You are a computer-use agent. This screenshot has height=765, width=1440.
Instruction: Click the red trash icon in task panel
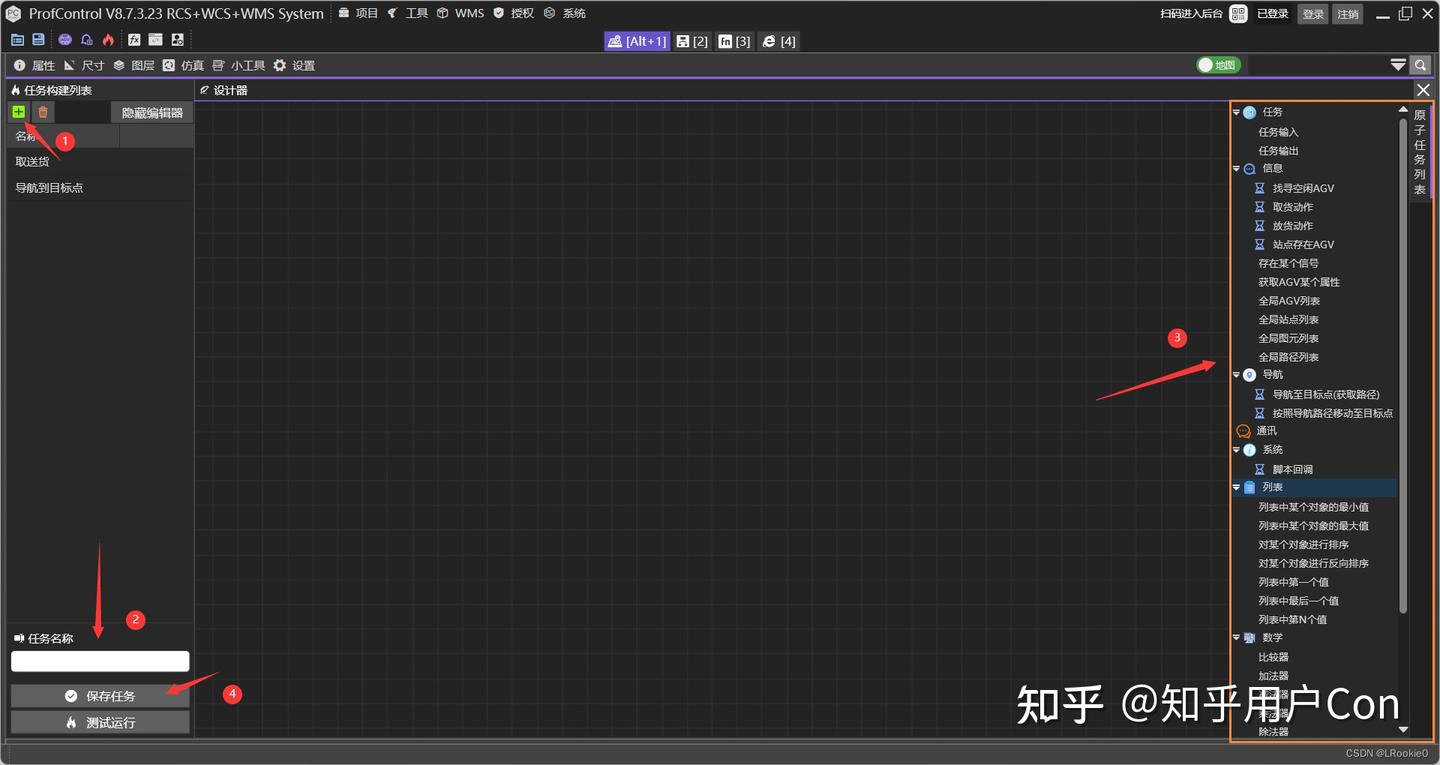coord(42,111)
